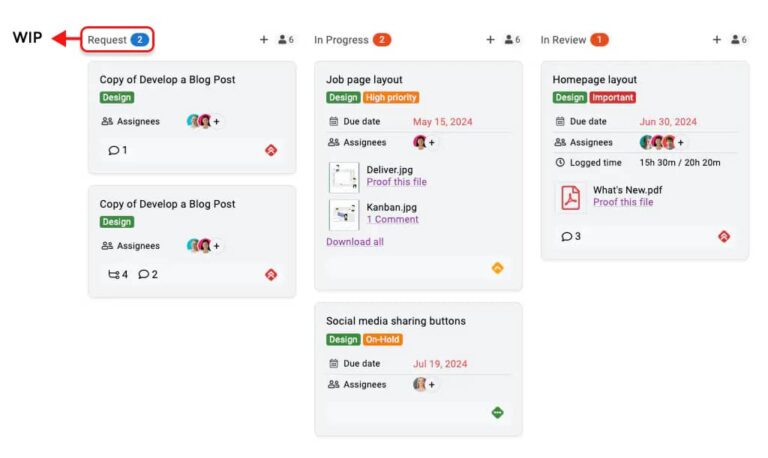Click the What's New.pdf file name
The height and width of the screenshot is (458, 768).
(627, 190)
